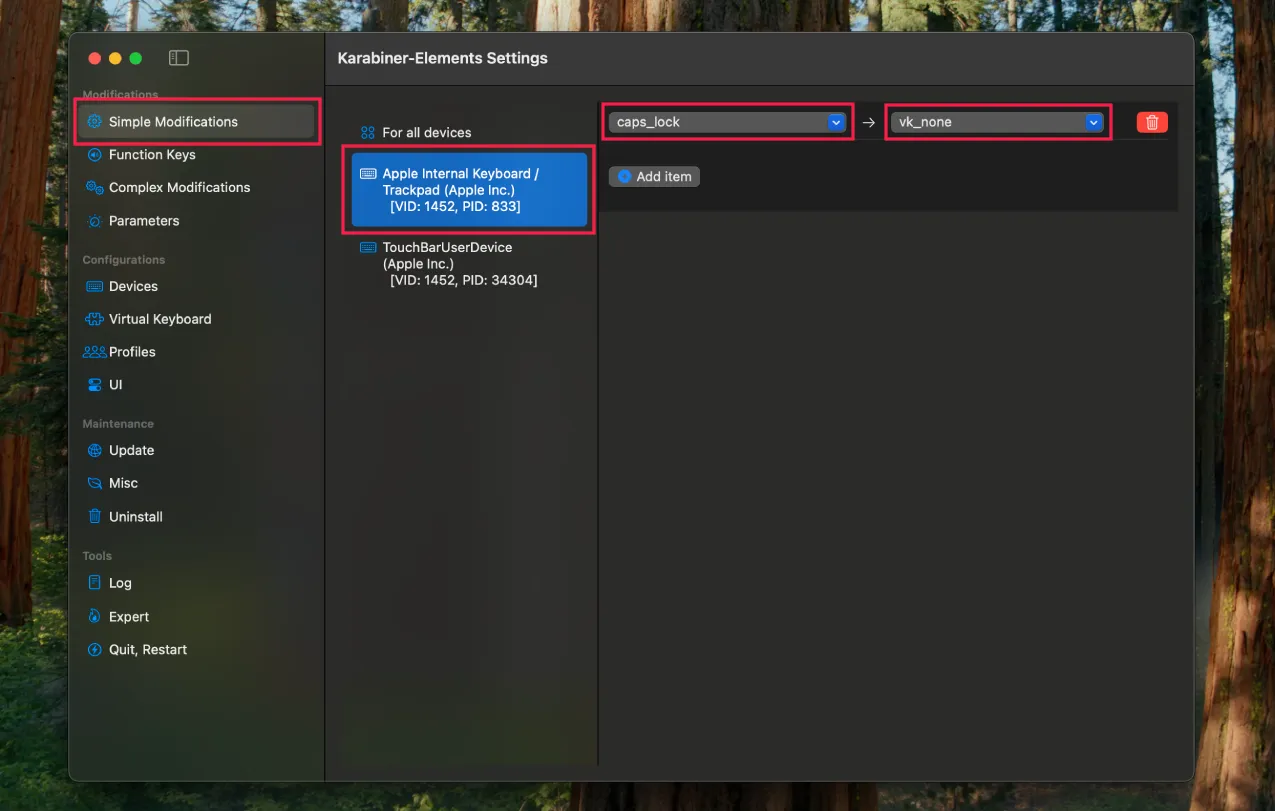Click the vk_none dropdown blue chevron
Image resolution: width=1275 pixels, height=811 pixels.
(x=1094, y=122)
